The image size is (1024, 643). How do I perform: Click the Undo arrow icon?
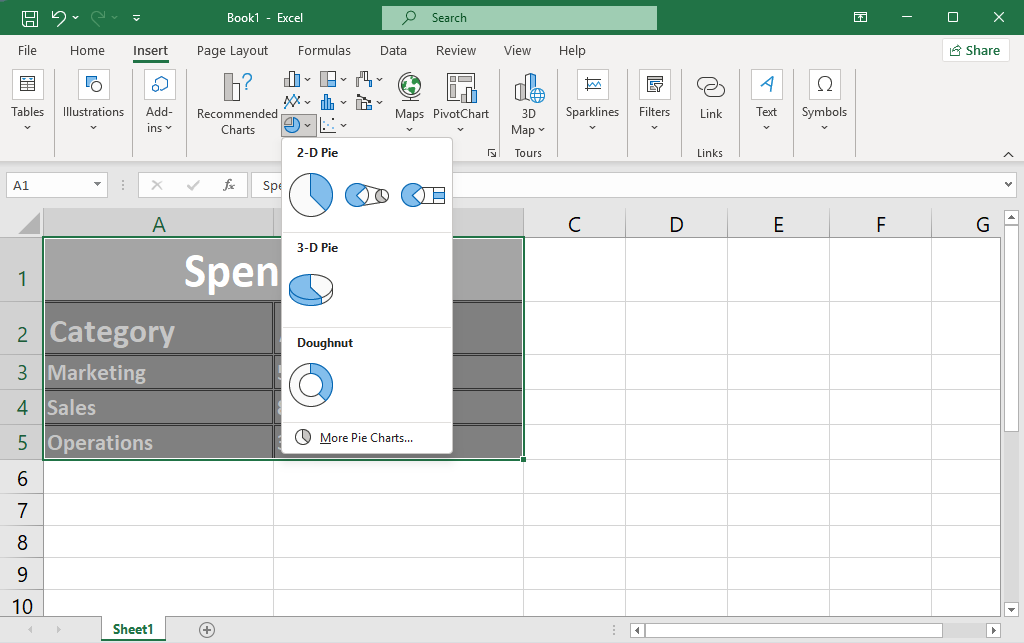click(59, 18)
